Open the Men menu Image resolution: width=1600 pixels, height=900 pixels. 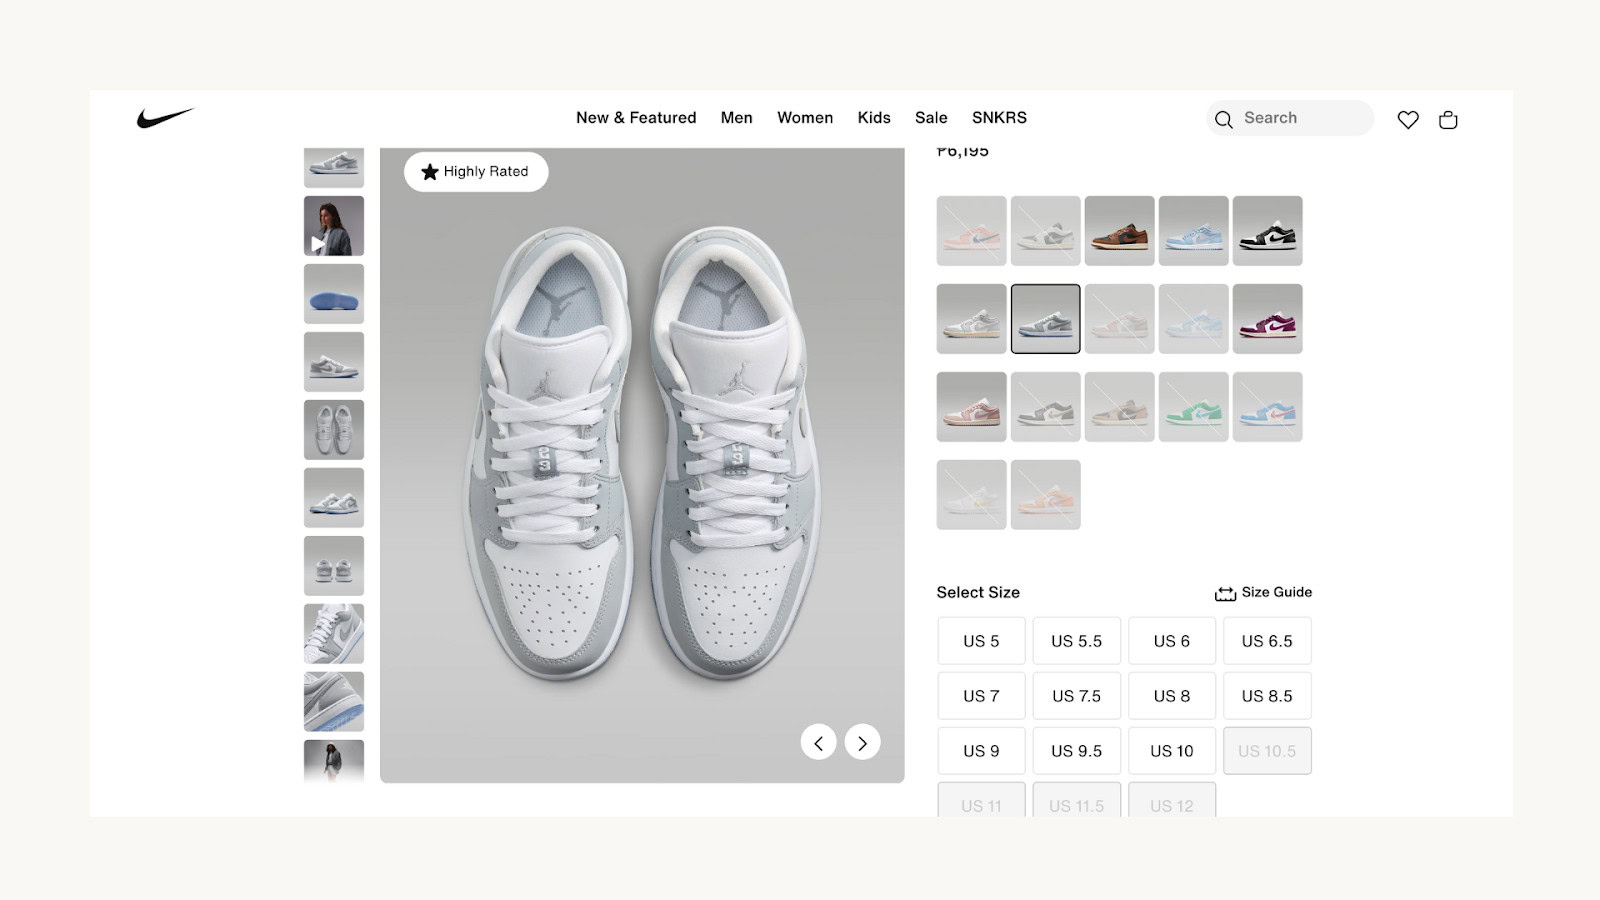737,118
